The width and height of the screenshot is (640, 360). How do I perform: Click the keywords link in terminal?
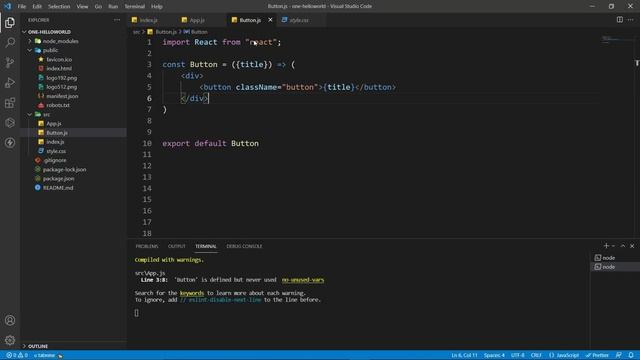pos(192,293)
